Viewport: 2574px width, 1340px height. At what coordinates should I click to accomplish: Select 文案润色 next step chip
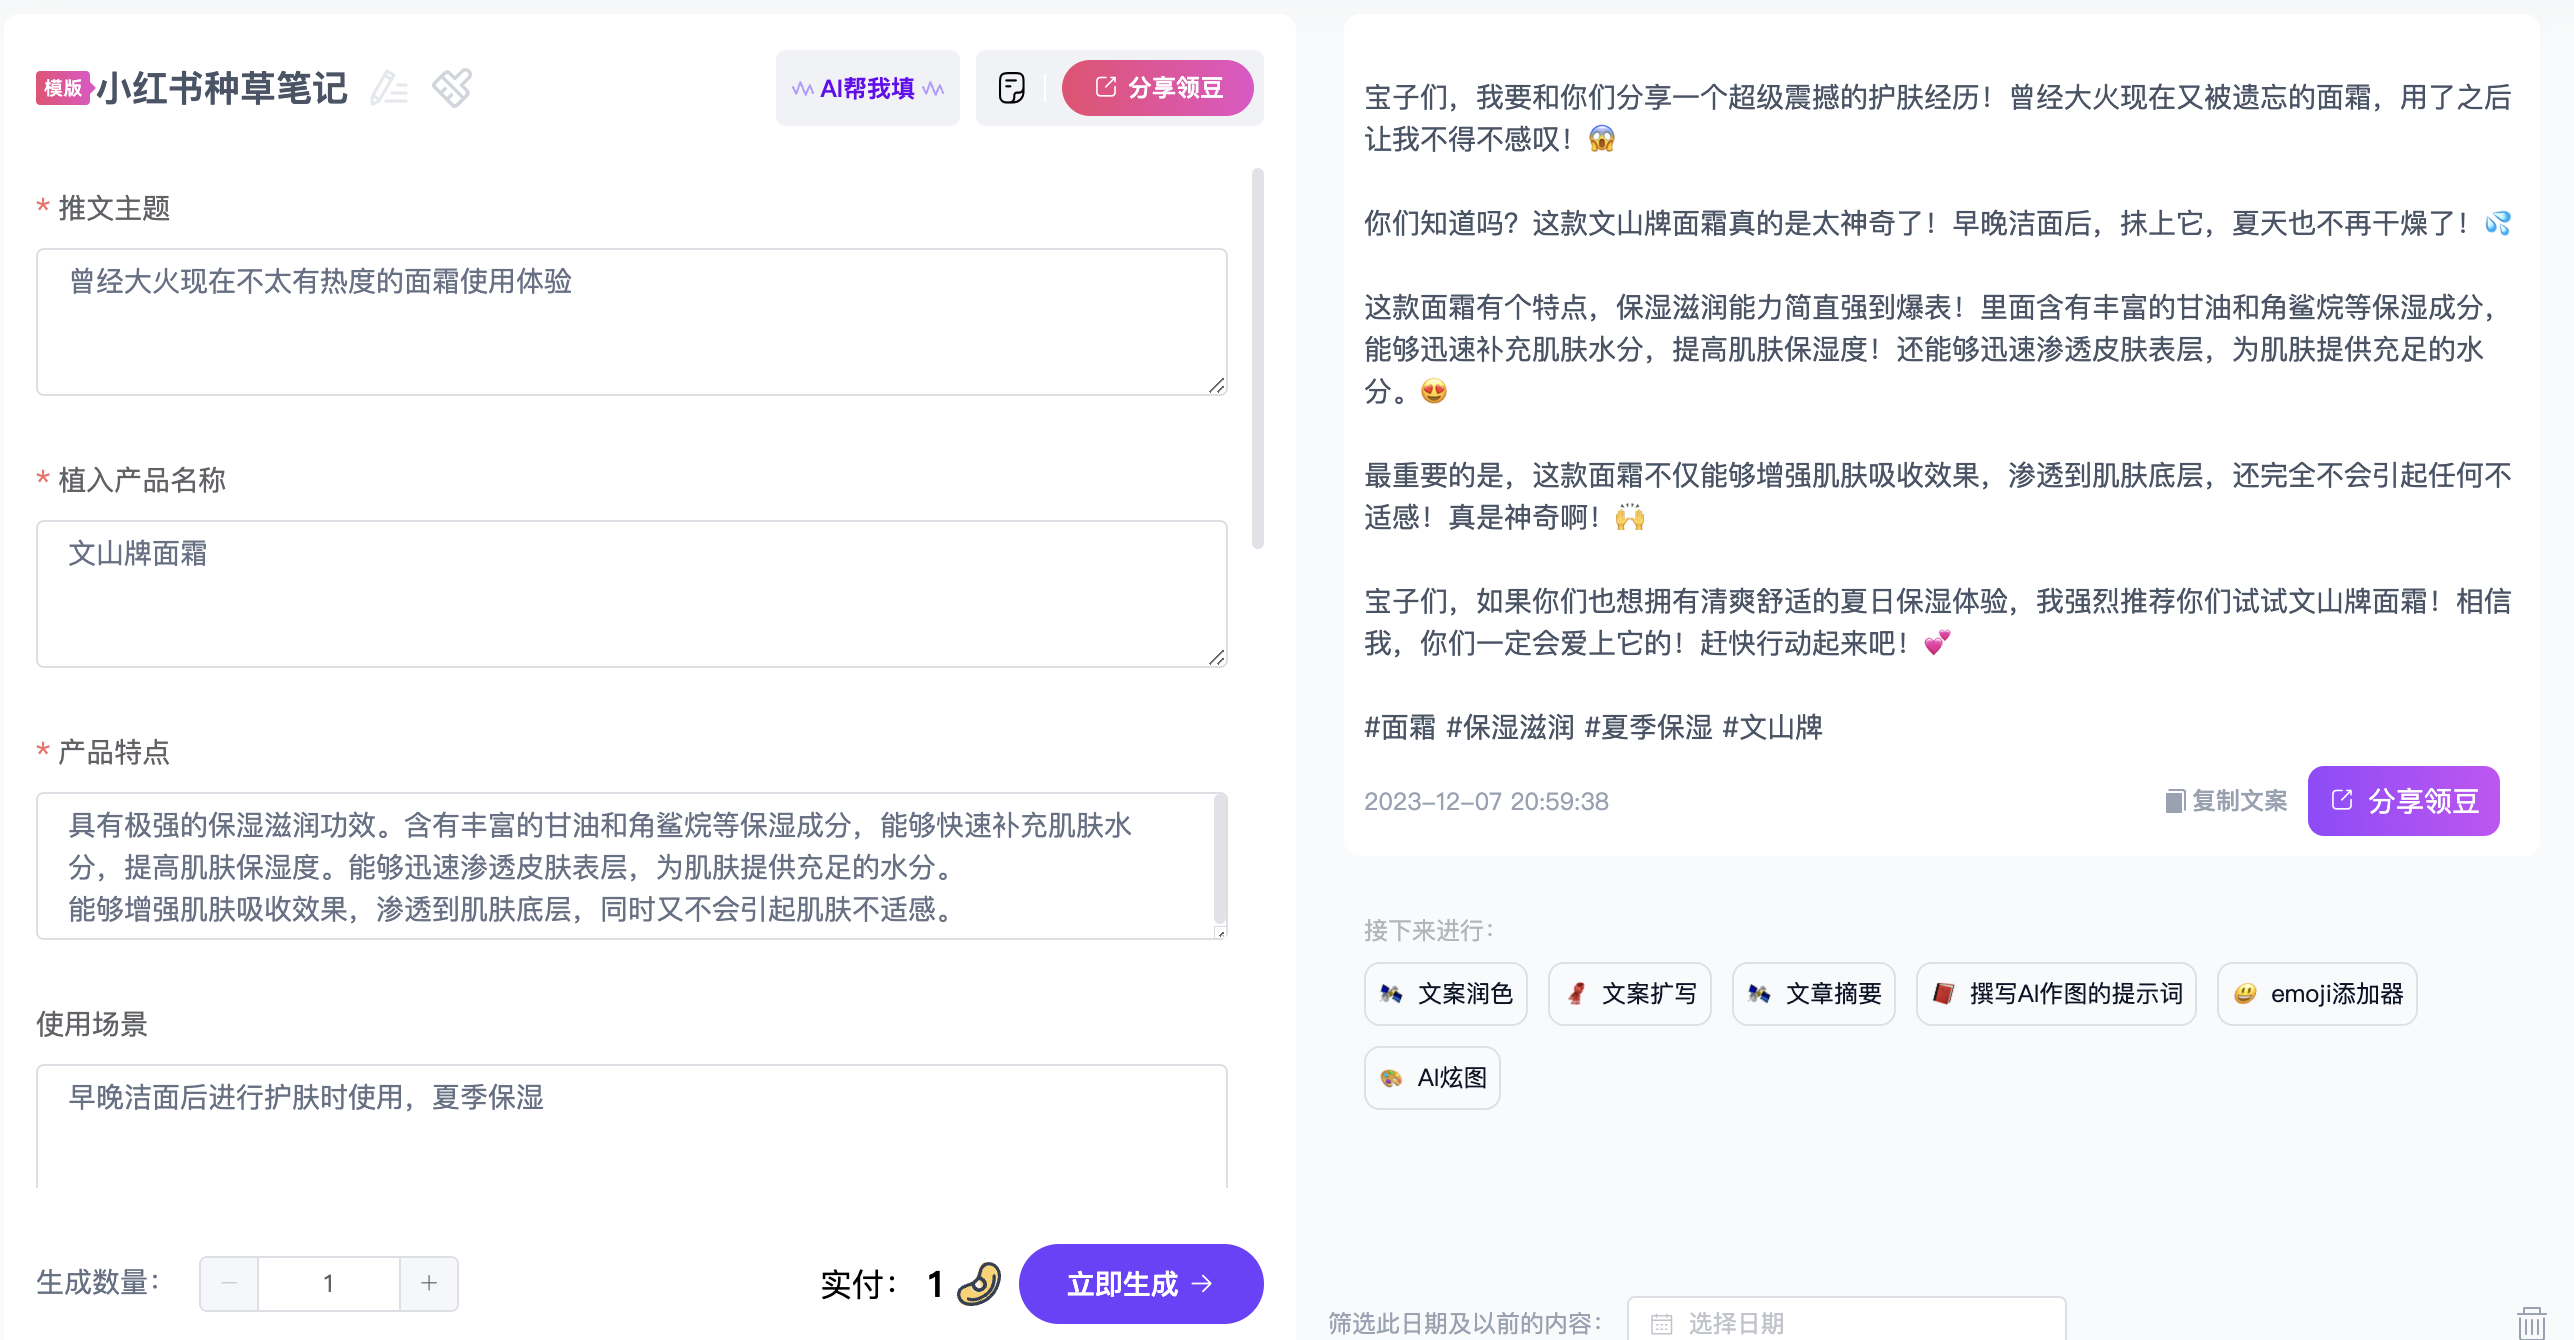click(x=1445, y=994)
